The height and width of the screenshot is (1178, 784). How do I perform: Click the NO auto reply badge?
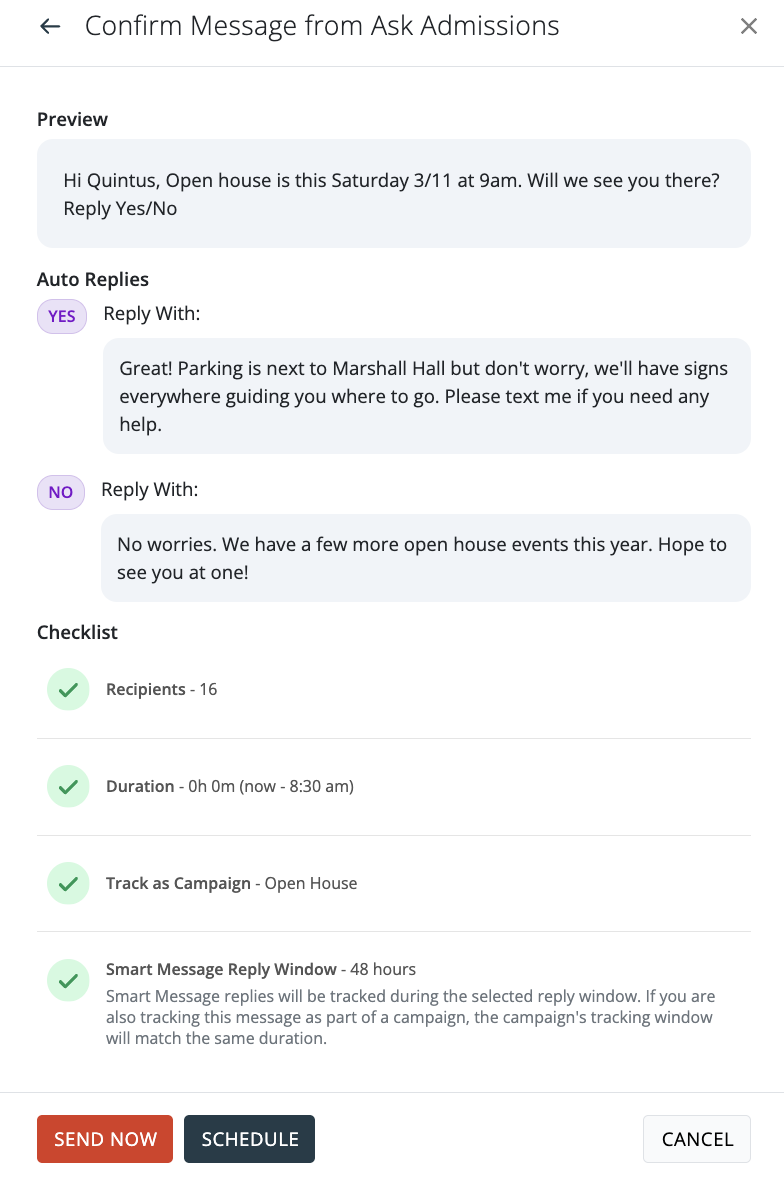pos(60,492)
